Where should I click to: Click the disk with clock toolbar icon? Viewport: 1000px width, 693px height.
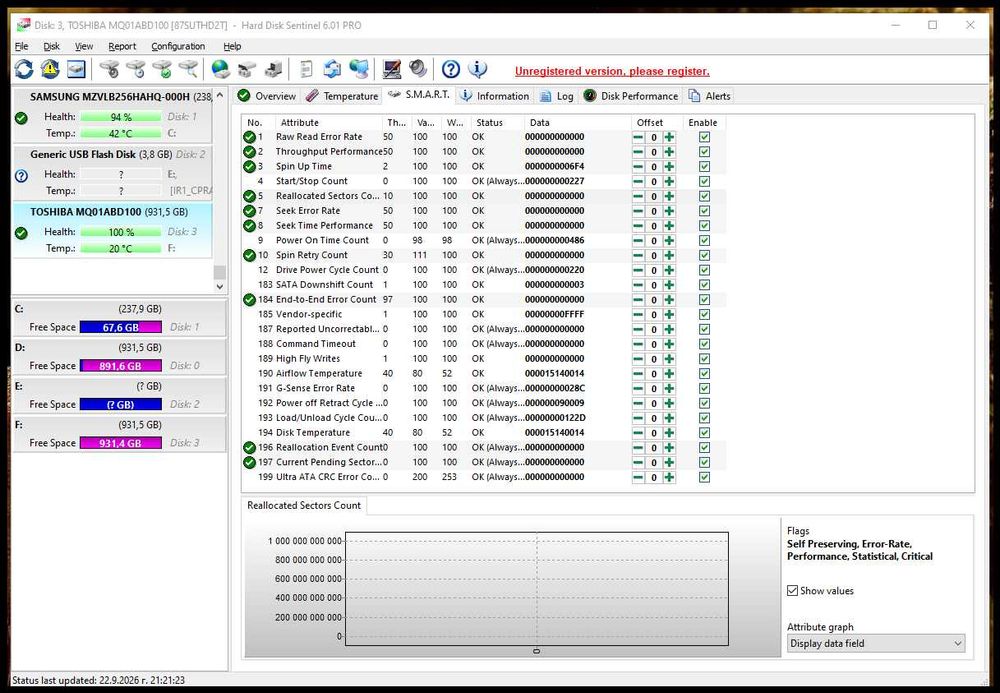click(x=136, y=69)
